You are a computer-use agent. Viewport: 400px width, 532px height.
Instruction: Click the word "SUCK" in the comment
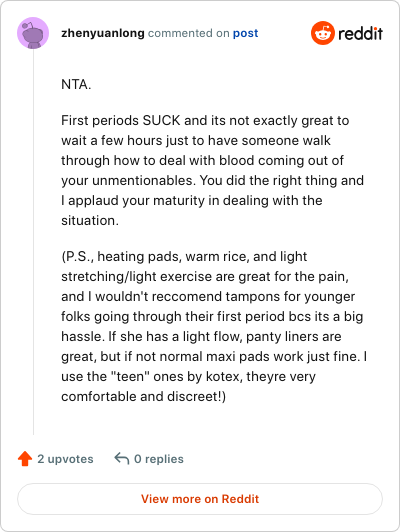pos(161,120)
